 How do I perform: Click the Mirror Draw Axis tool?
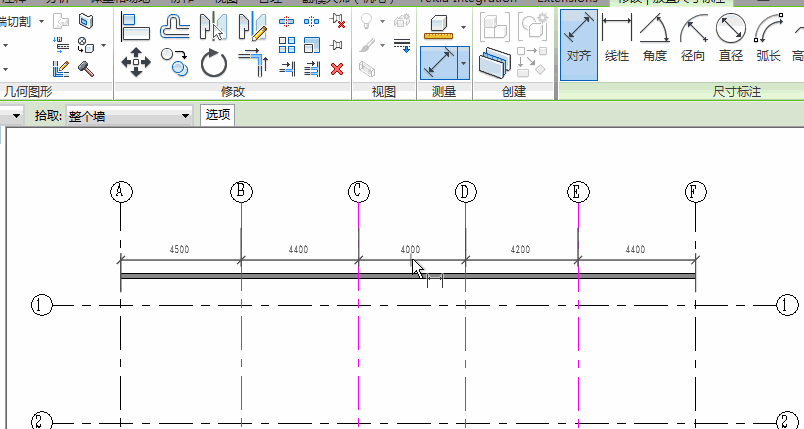(x=251, y=27)
